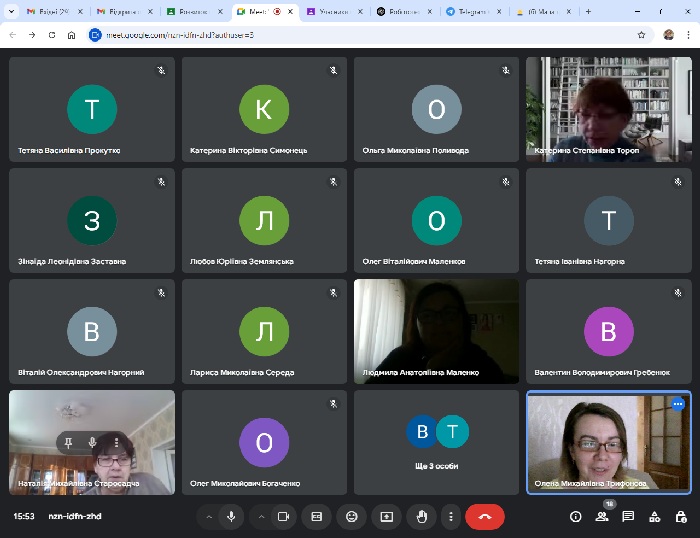This screenshot has height=538, width=700.
Task: Click the red Leave call button
Action: point(484,516)
